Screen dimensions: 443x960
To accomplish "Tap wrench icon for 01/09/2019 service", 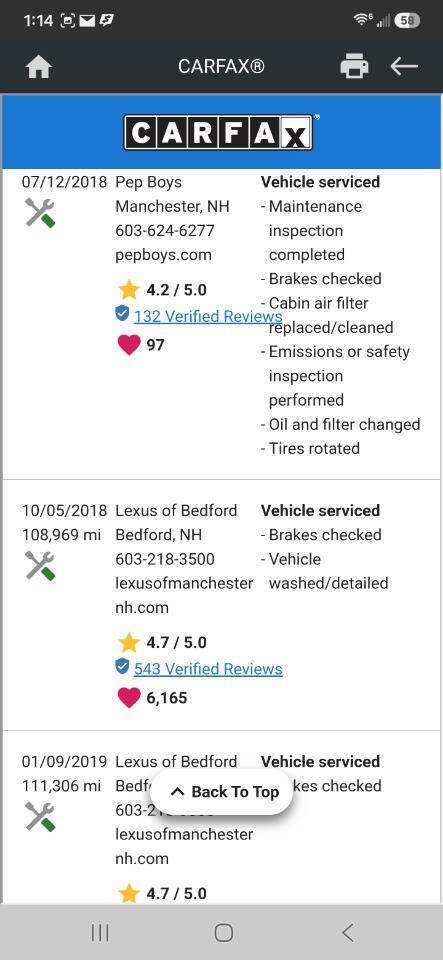I will point(40,817).
